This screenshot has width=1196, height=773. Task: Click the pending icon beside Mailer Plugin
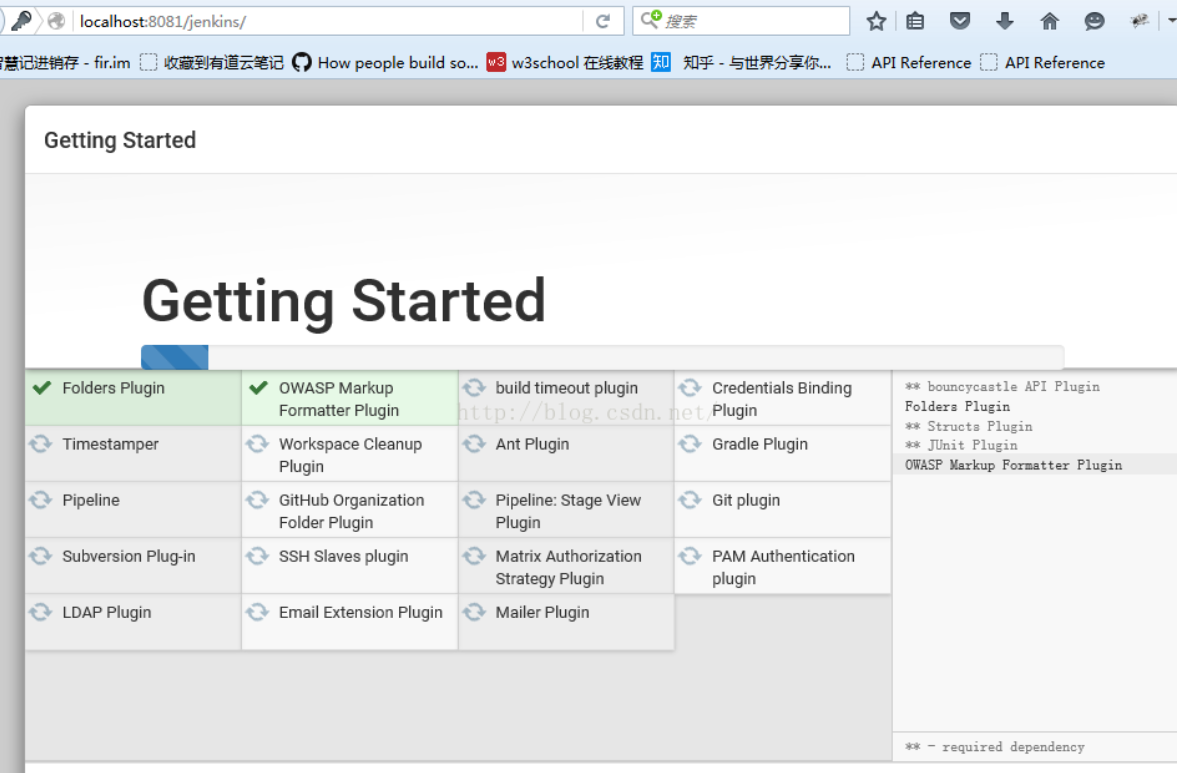(474, 612)
